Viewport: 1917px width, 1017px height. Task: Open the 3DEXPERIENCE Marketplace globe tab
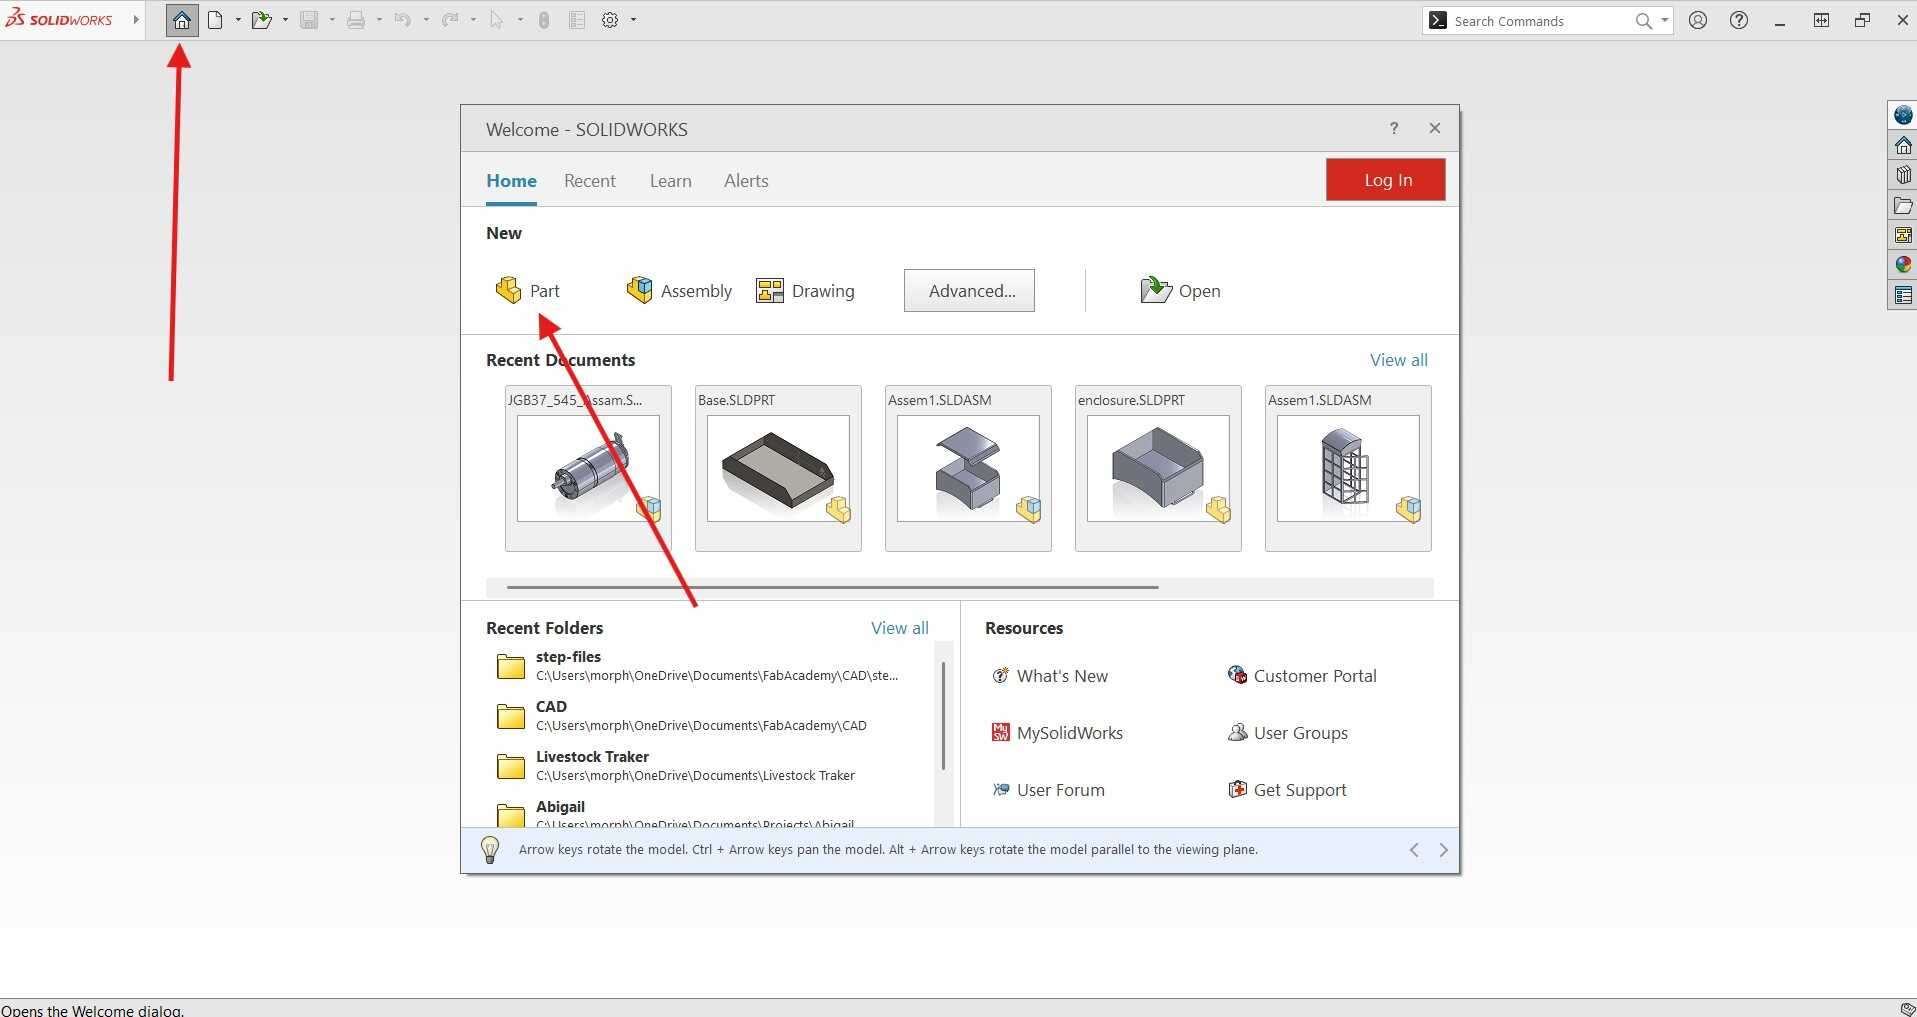[x=1903, y=115]
